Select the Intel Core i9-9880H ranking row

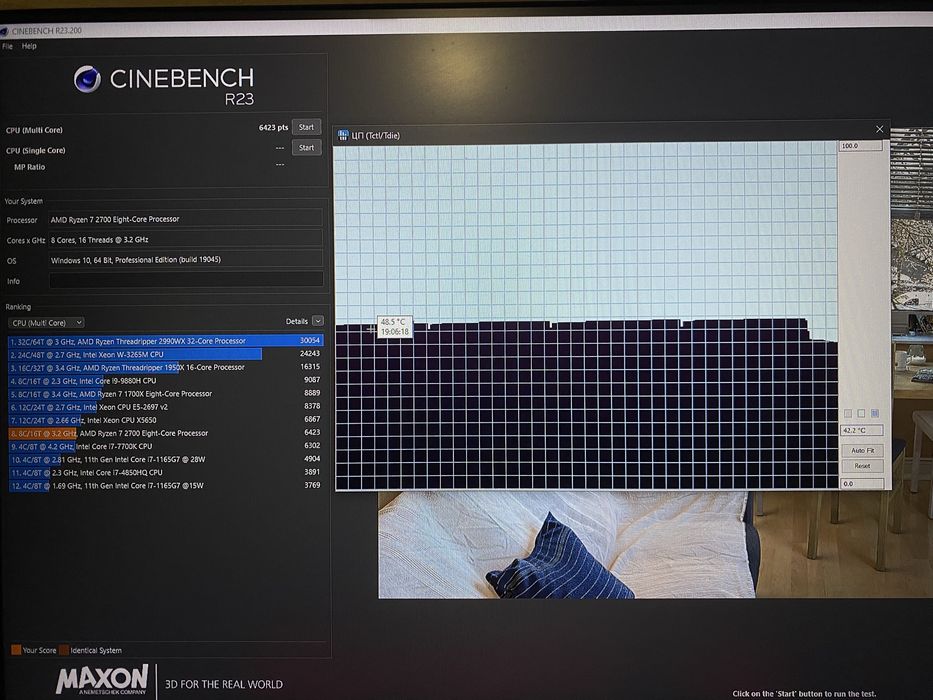[165, 380]
